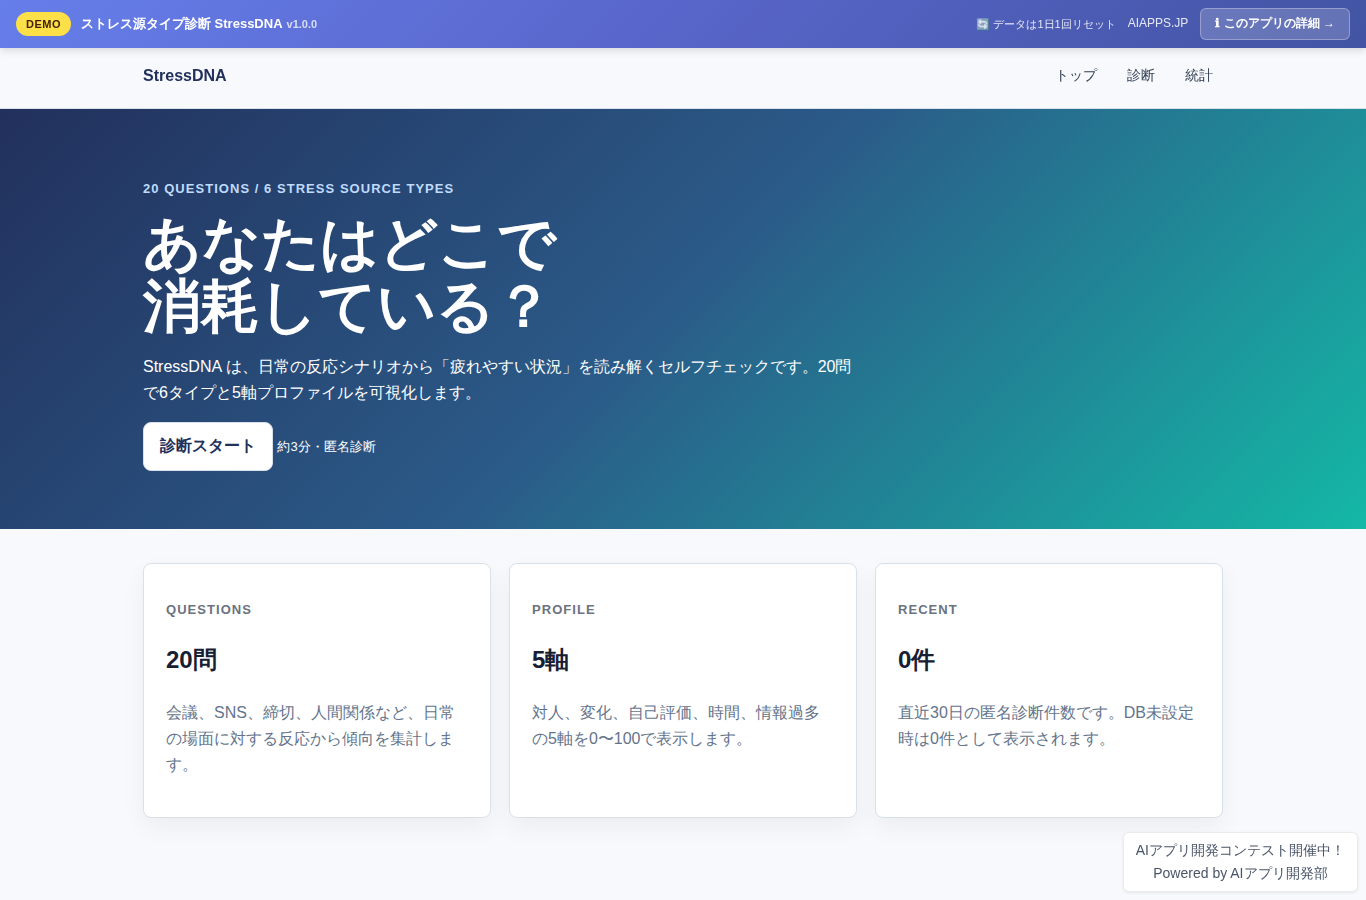Open the 統計 nav item
Viewport: 1366px width, 900px height.
tap(1199, 76)
